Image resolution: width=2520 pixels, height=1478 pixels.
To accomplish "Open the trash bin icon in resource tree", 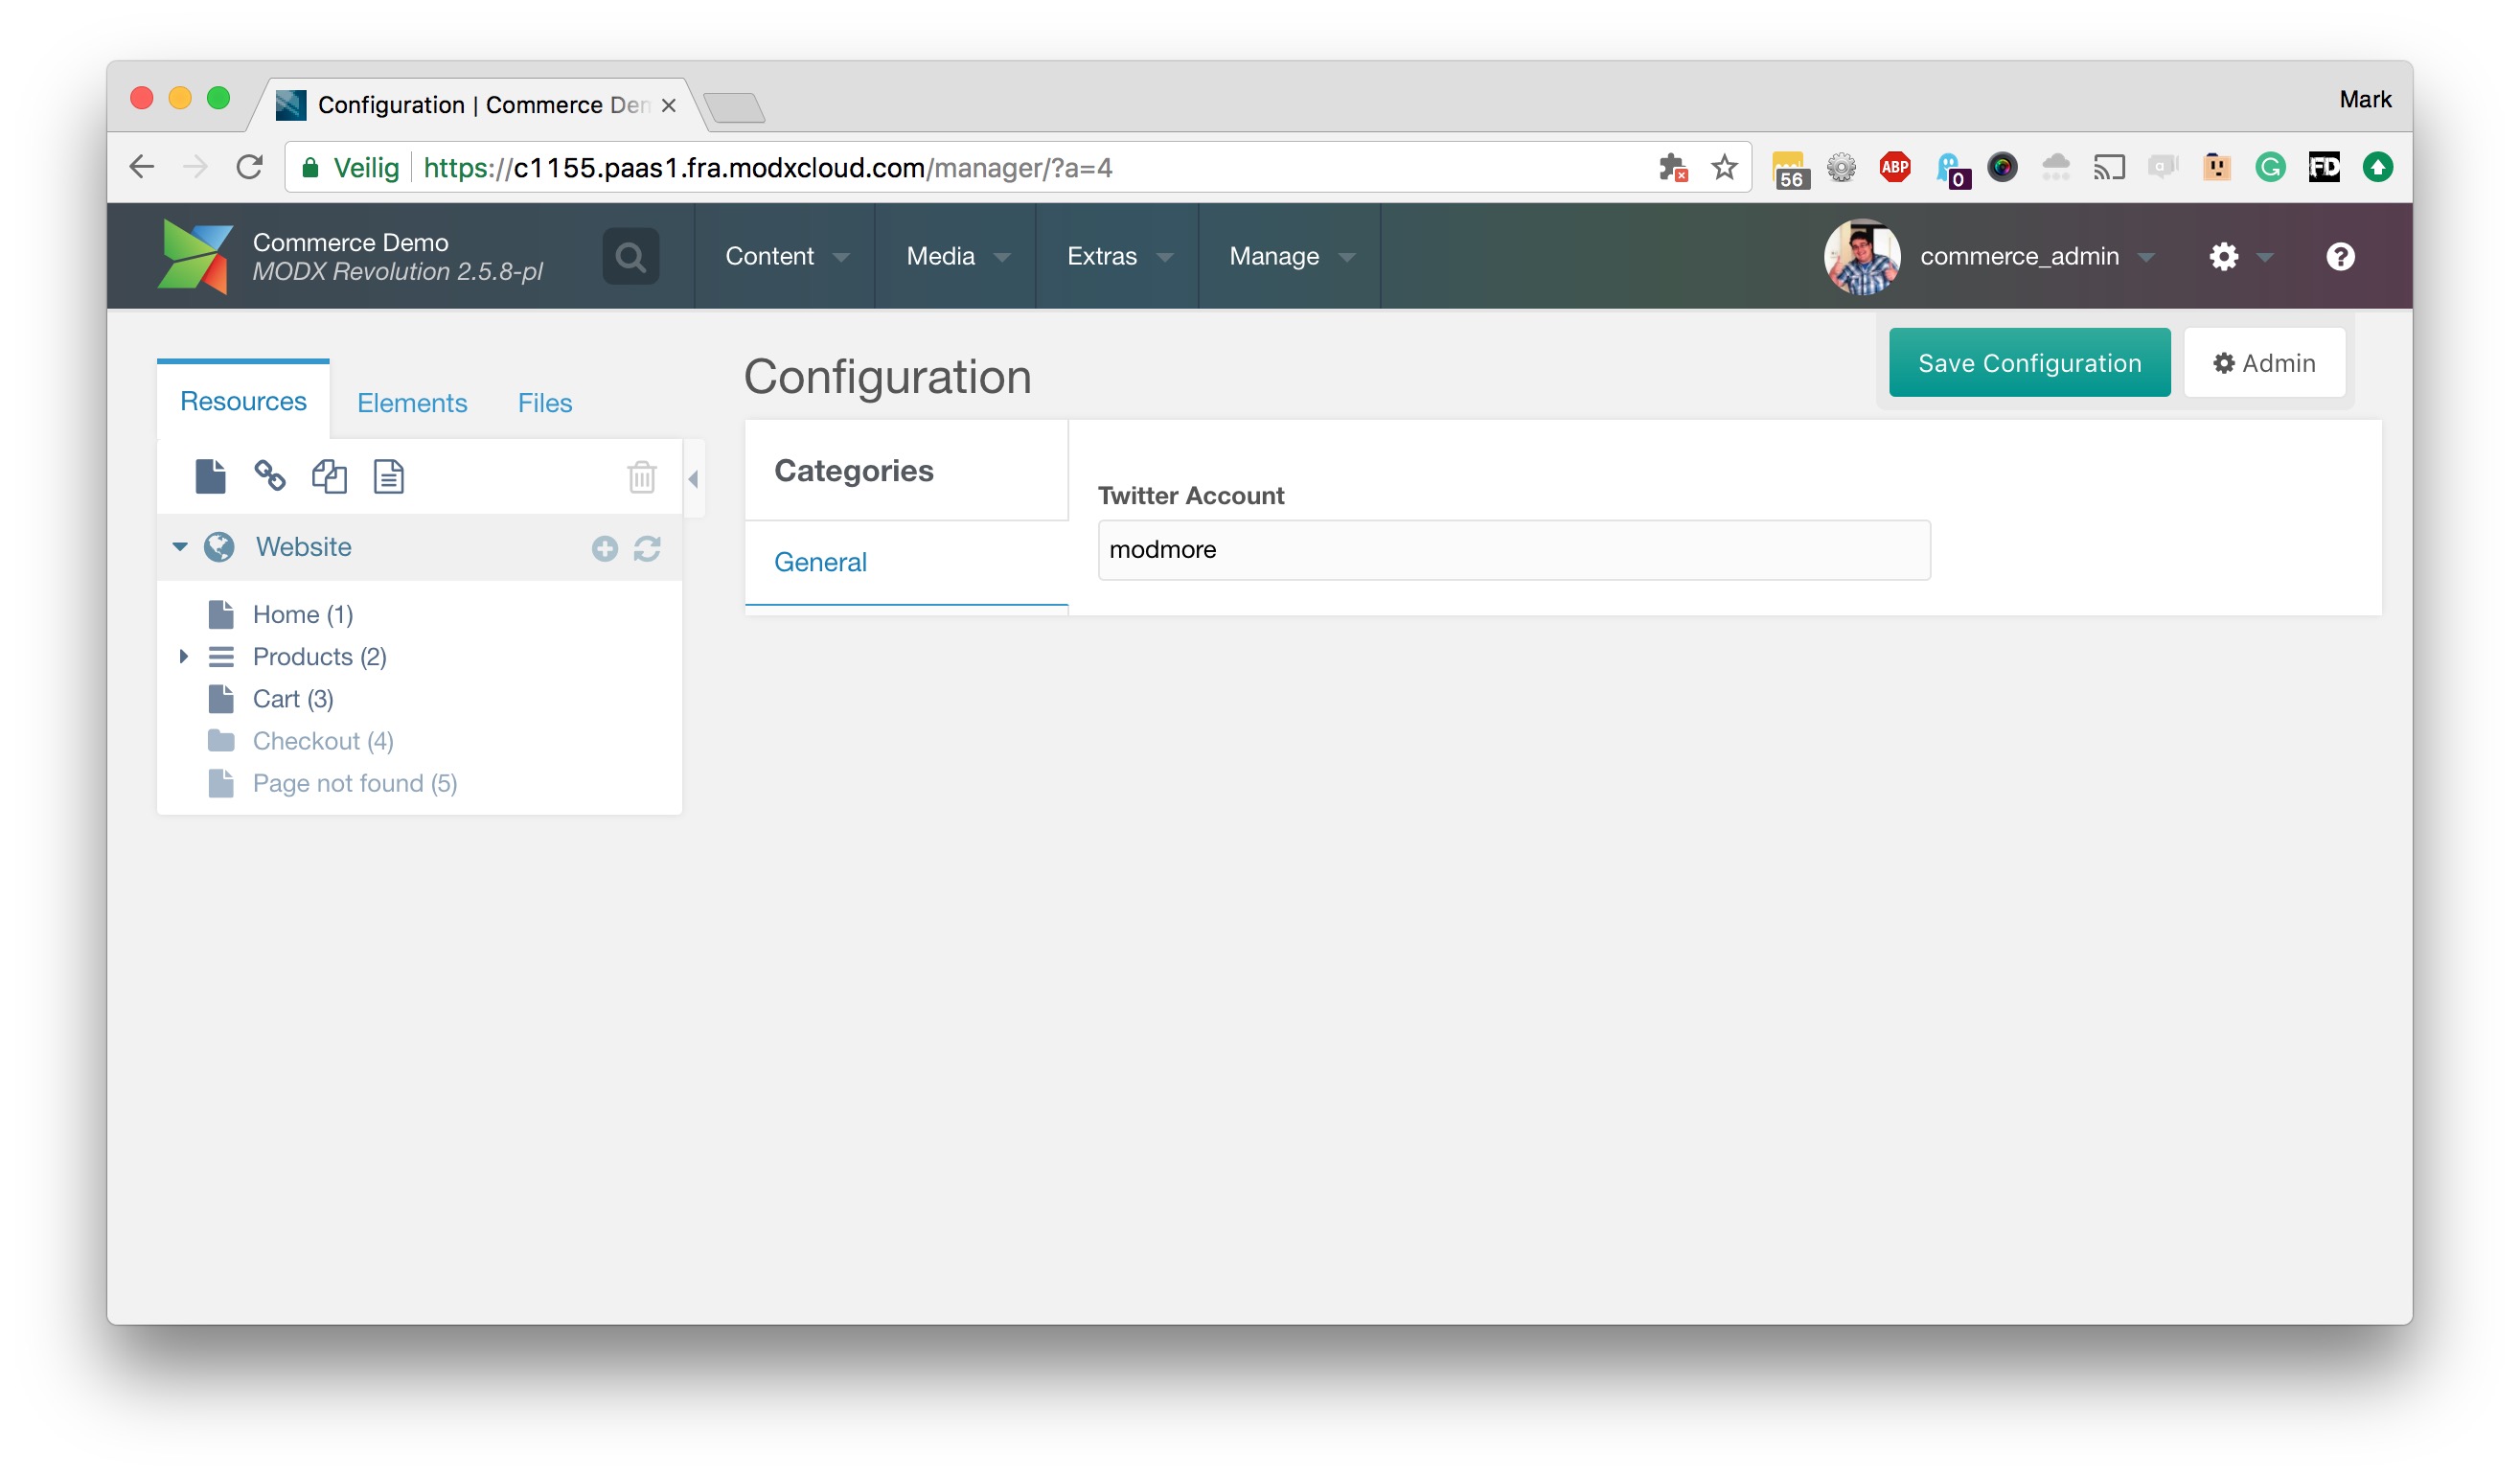I will pyautogui.click(x=642, y=477).
